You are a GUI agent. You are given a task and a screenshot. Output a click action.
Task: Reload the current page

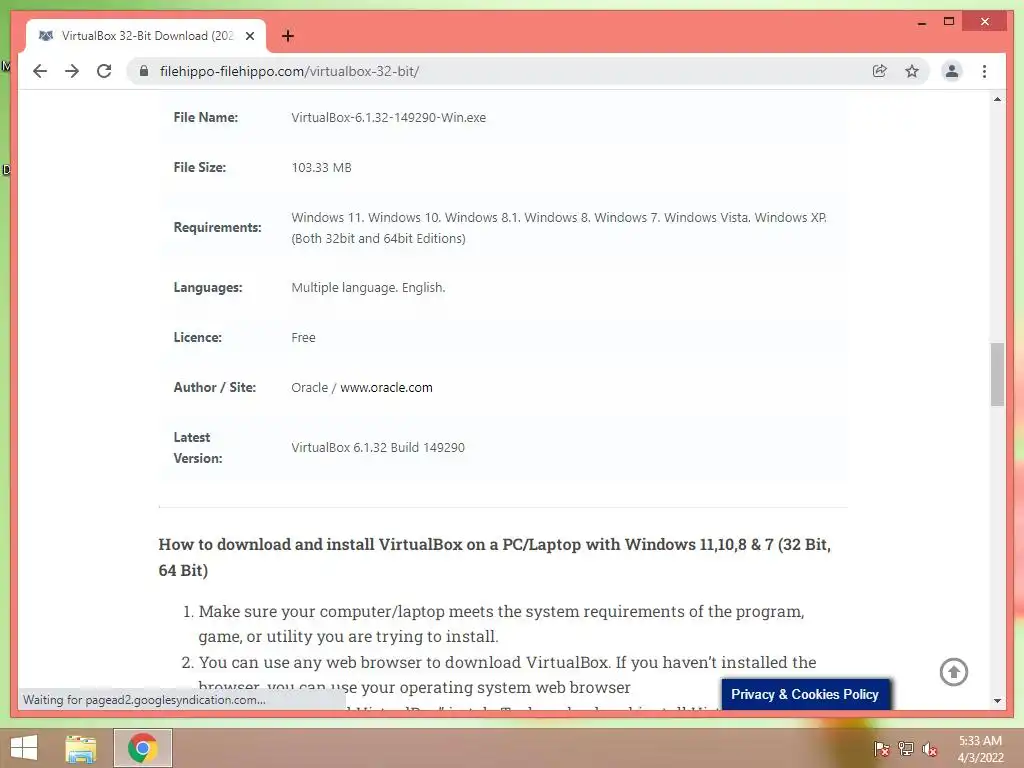click(104, 71)
